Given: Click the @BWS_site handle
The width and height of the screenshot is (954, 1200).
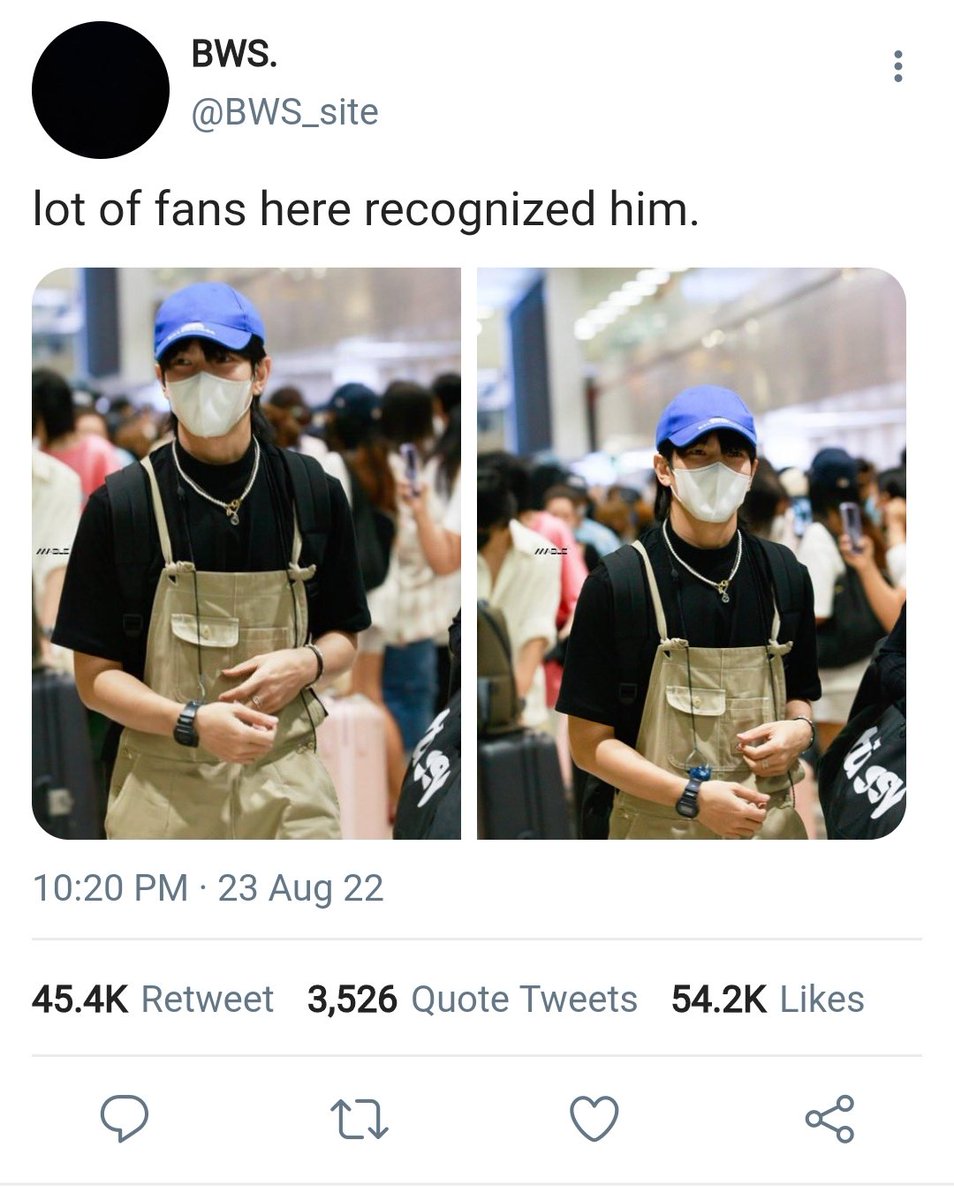Looking at the screenshot, I should [x=285, y=112].
